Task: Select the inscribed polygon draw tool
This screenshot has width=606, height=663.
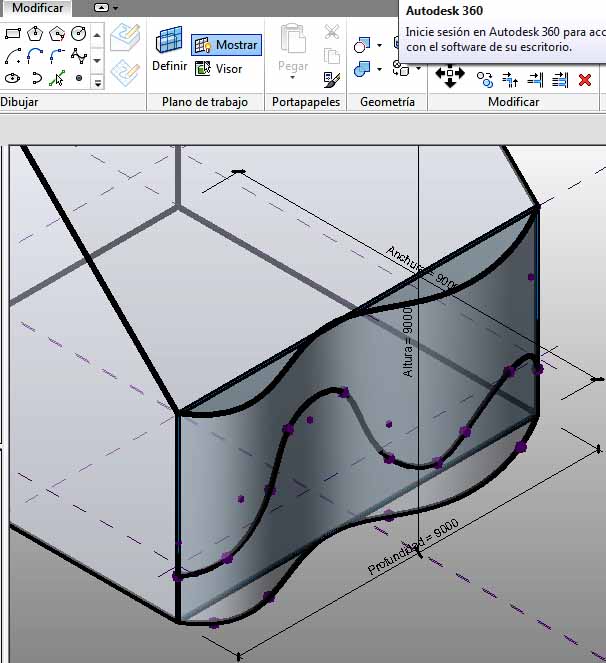Action: click(x=35, y=33)
